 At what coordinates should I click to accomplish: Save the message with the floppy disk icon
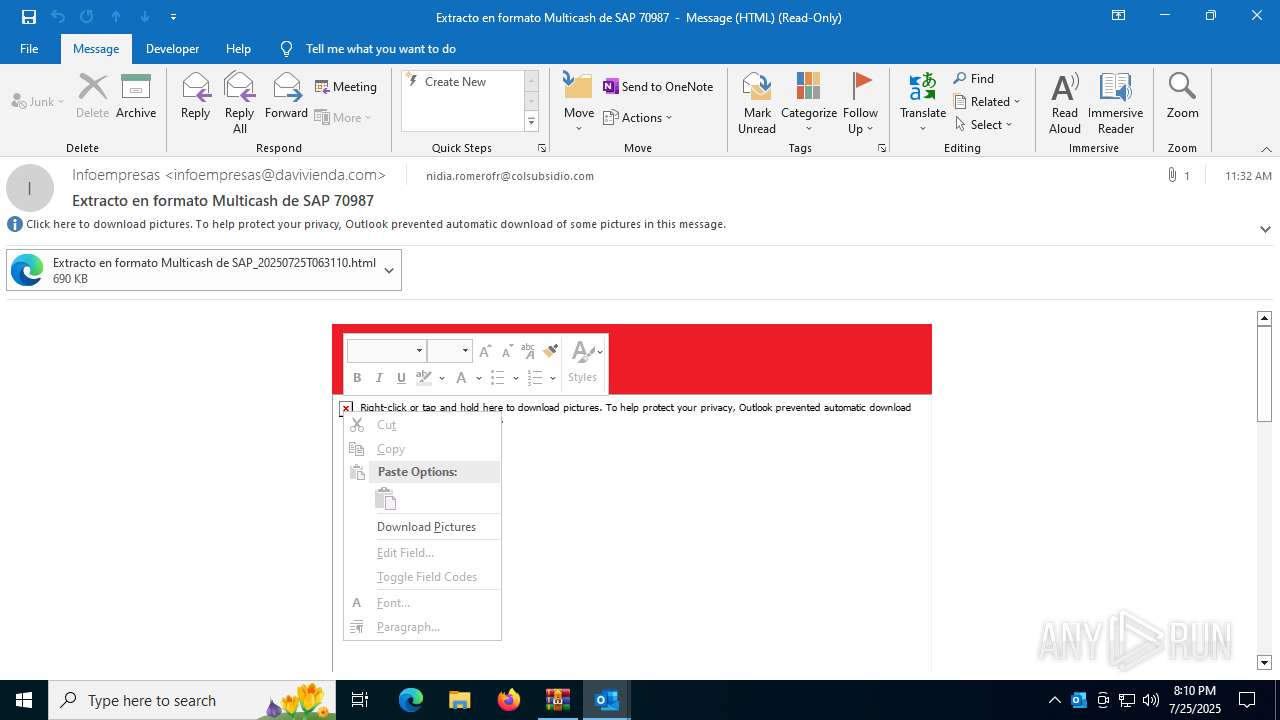pos(28,17)
